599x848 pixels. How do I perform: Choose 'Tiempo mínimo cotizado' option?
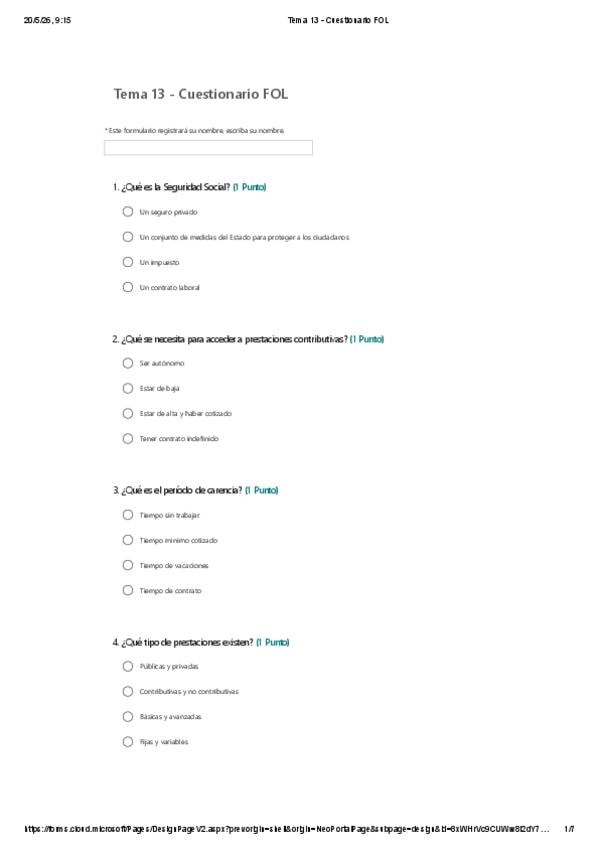128,540
